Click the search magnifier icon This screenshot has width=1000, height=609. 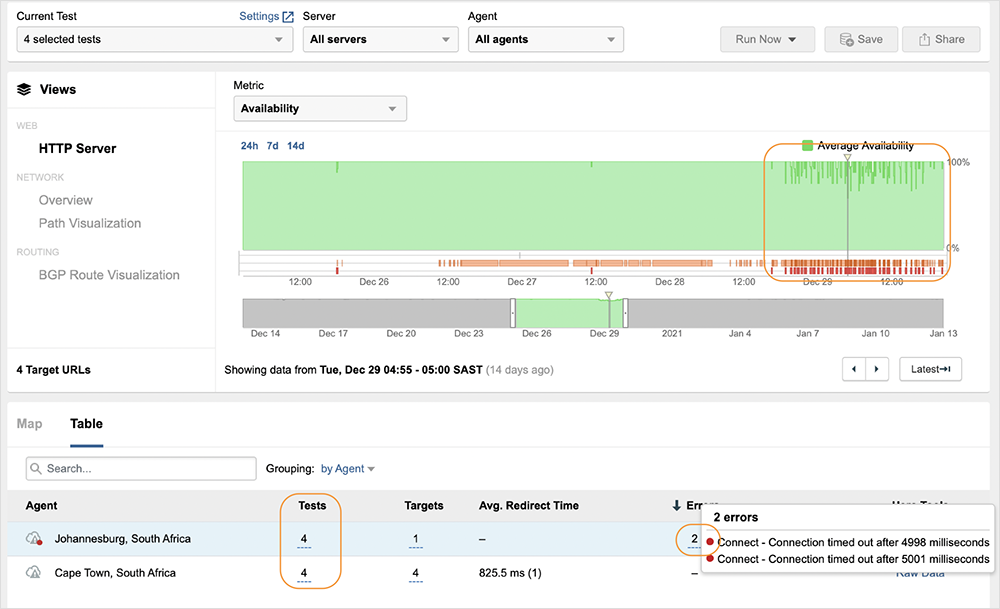pyautogui.click(x=35, y=468)
